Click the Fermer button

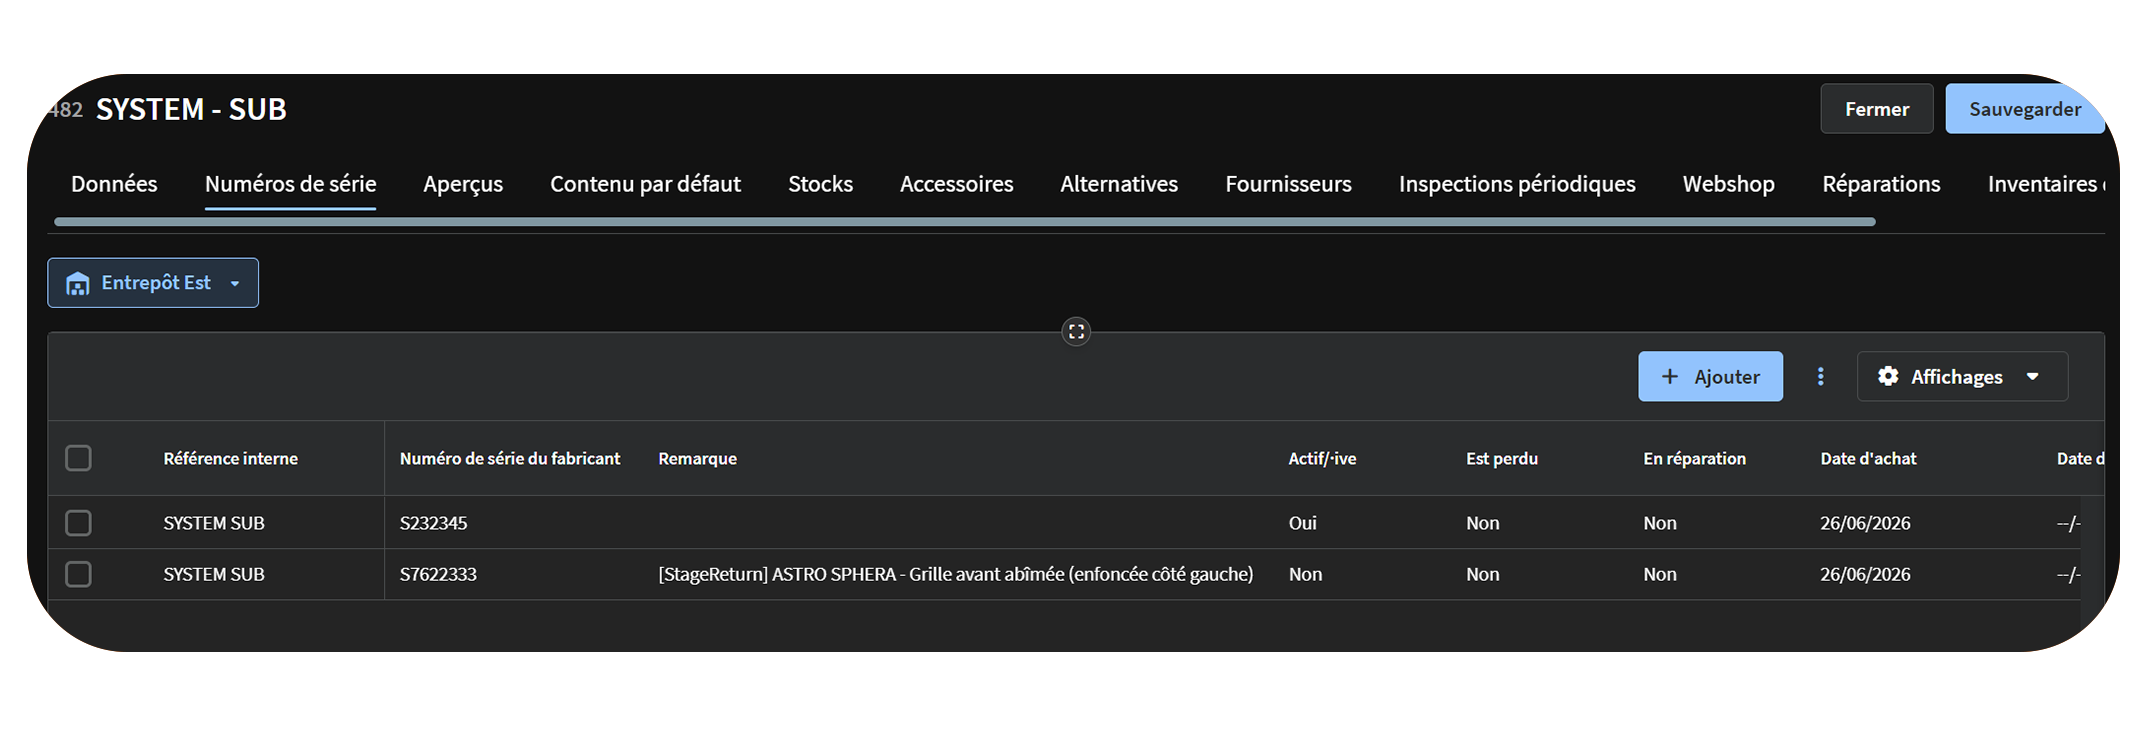pyautogui.click(x=1877, y=109)
